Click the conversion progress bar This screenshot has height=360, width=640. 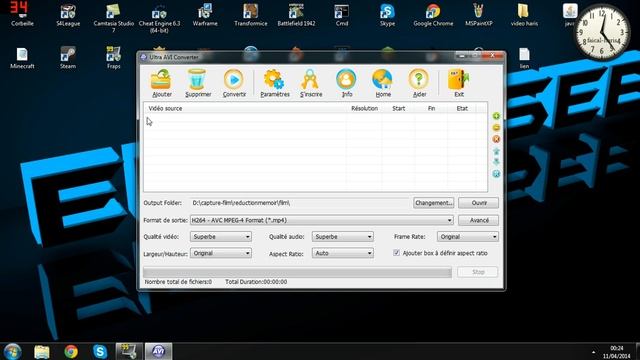[298, 272]
